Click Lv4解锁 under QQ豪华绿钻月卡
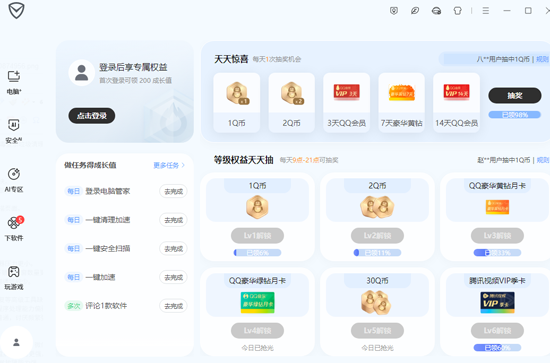 point(257,331)
